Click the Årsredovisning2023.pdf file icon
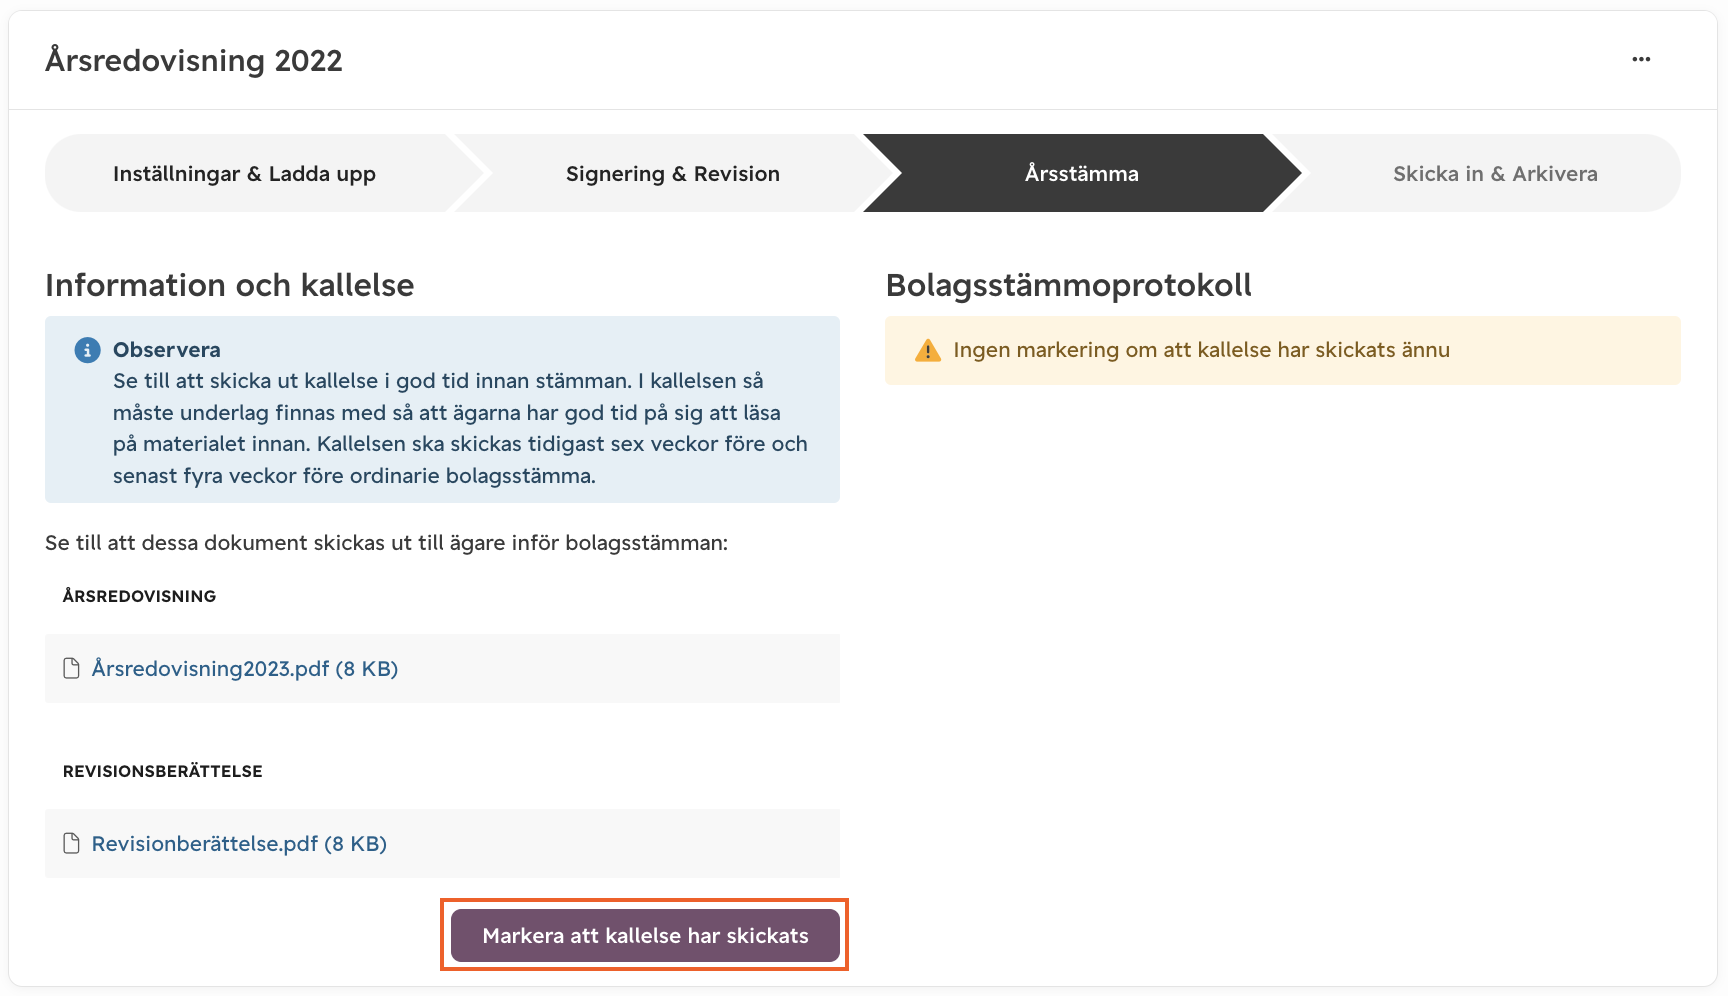The height and width of the screenshot is (996, 1728). click(71, 668)
